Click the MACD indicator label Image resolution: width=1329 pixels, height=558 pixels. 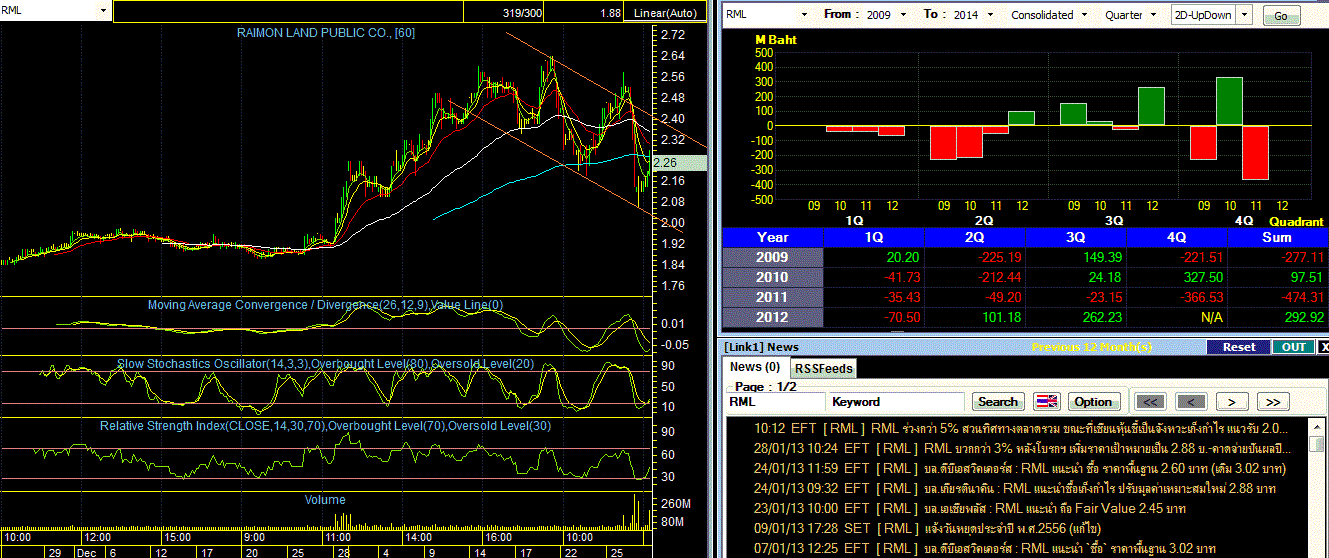(325, 305)
